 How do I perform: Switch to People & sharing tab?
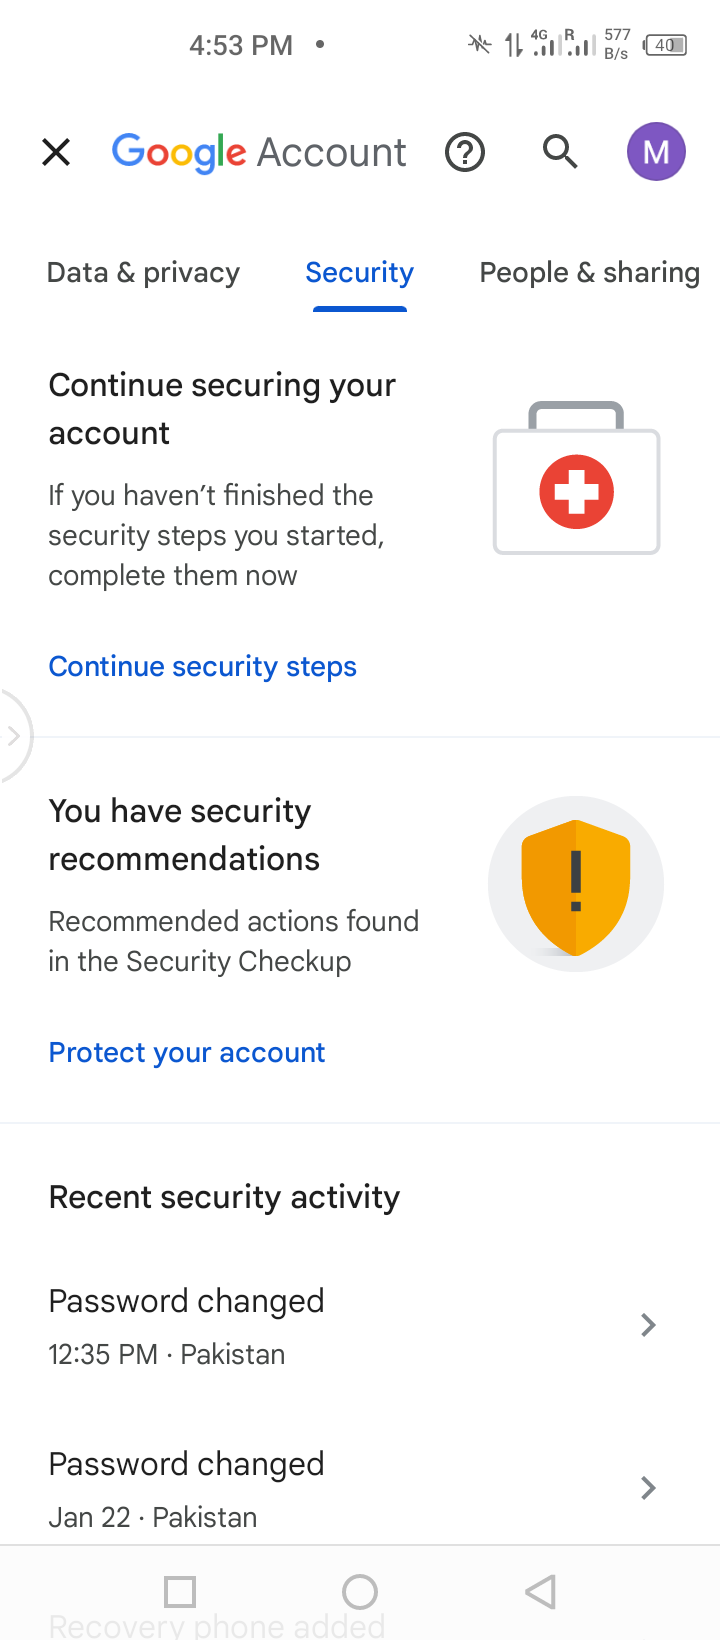[589, 273]
